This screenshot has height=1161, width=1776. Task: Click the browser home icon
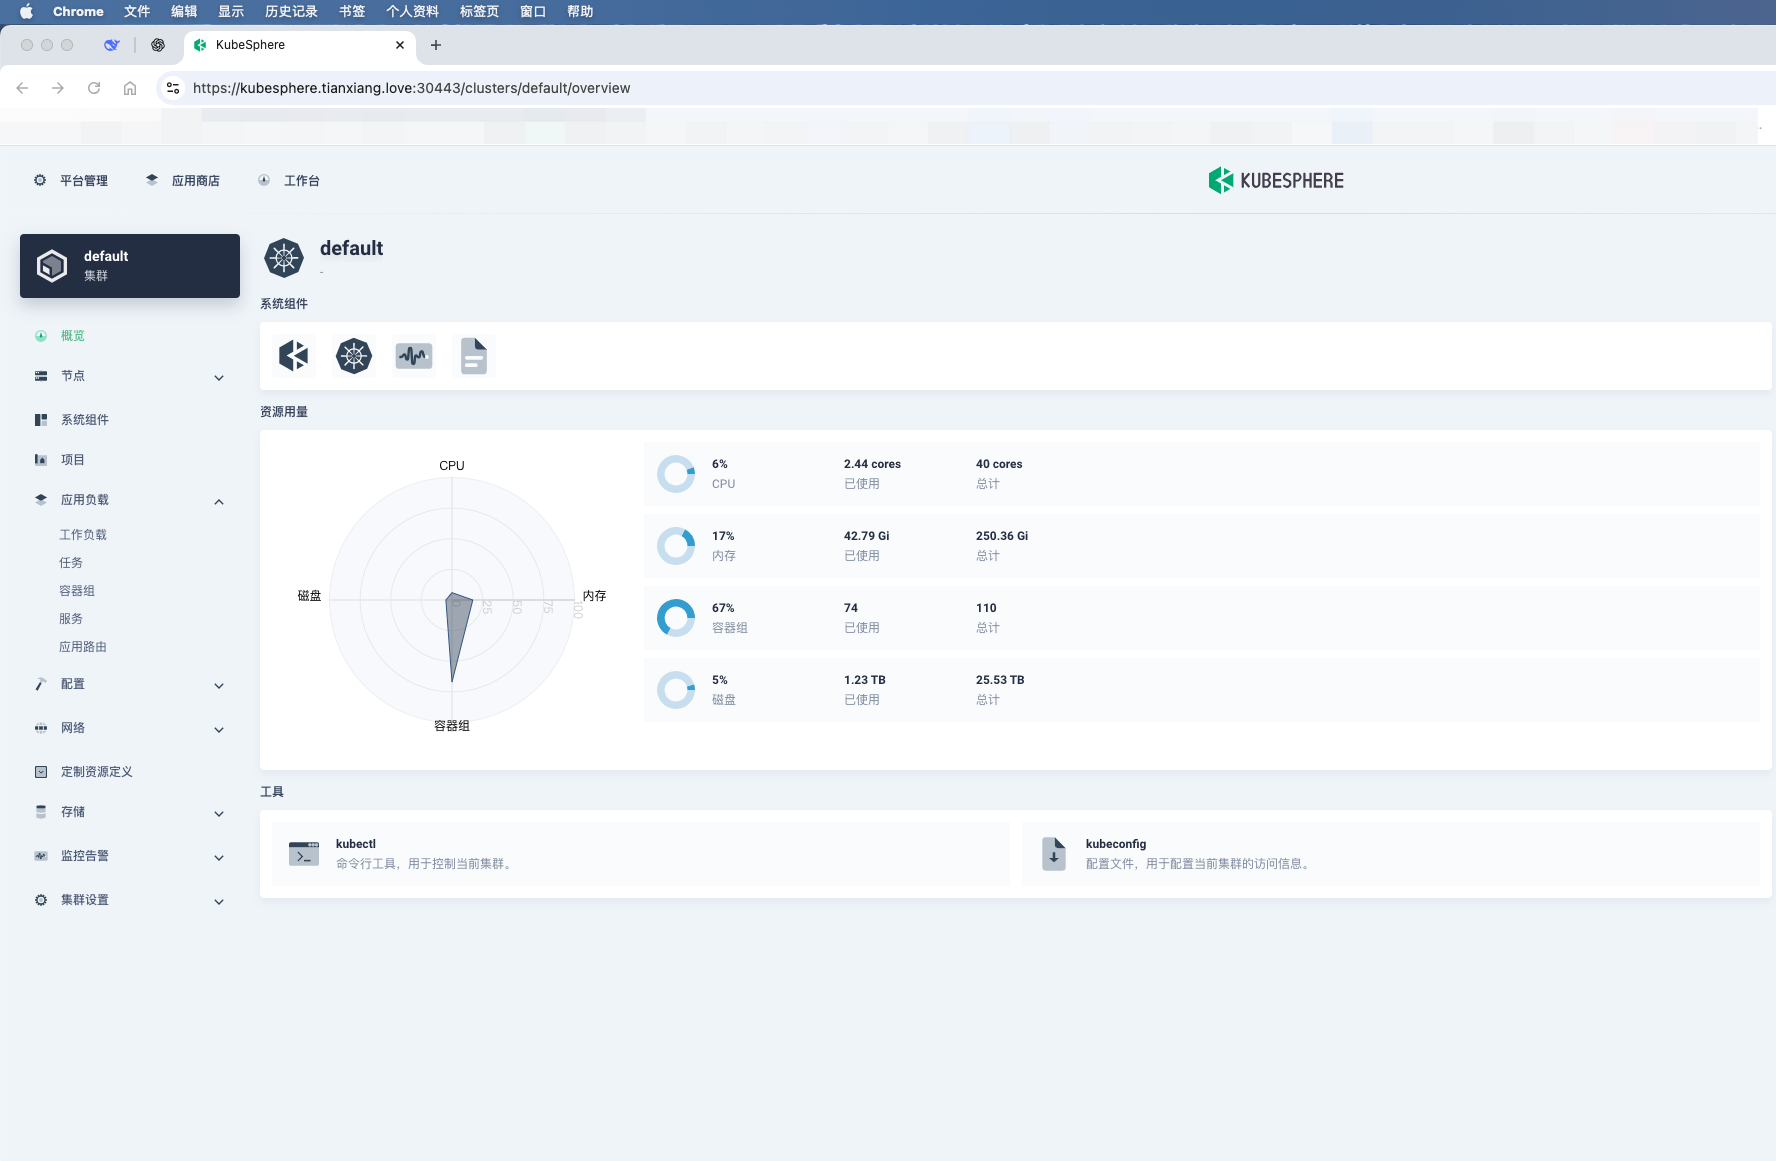130,88
